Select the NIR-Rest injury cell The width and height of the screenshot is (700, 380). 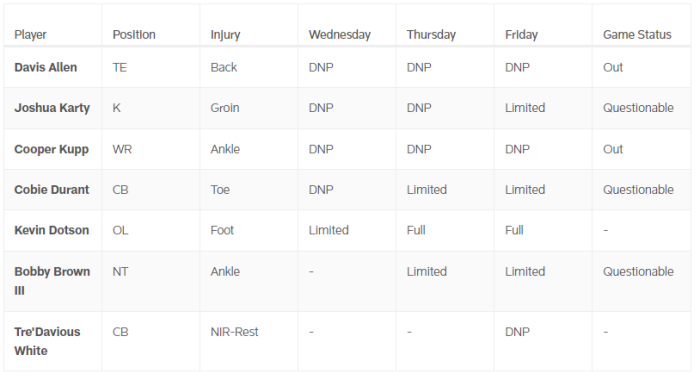[x=234, y=332]
